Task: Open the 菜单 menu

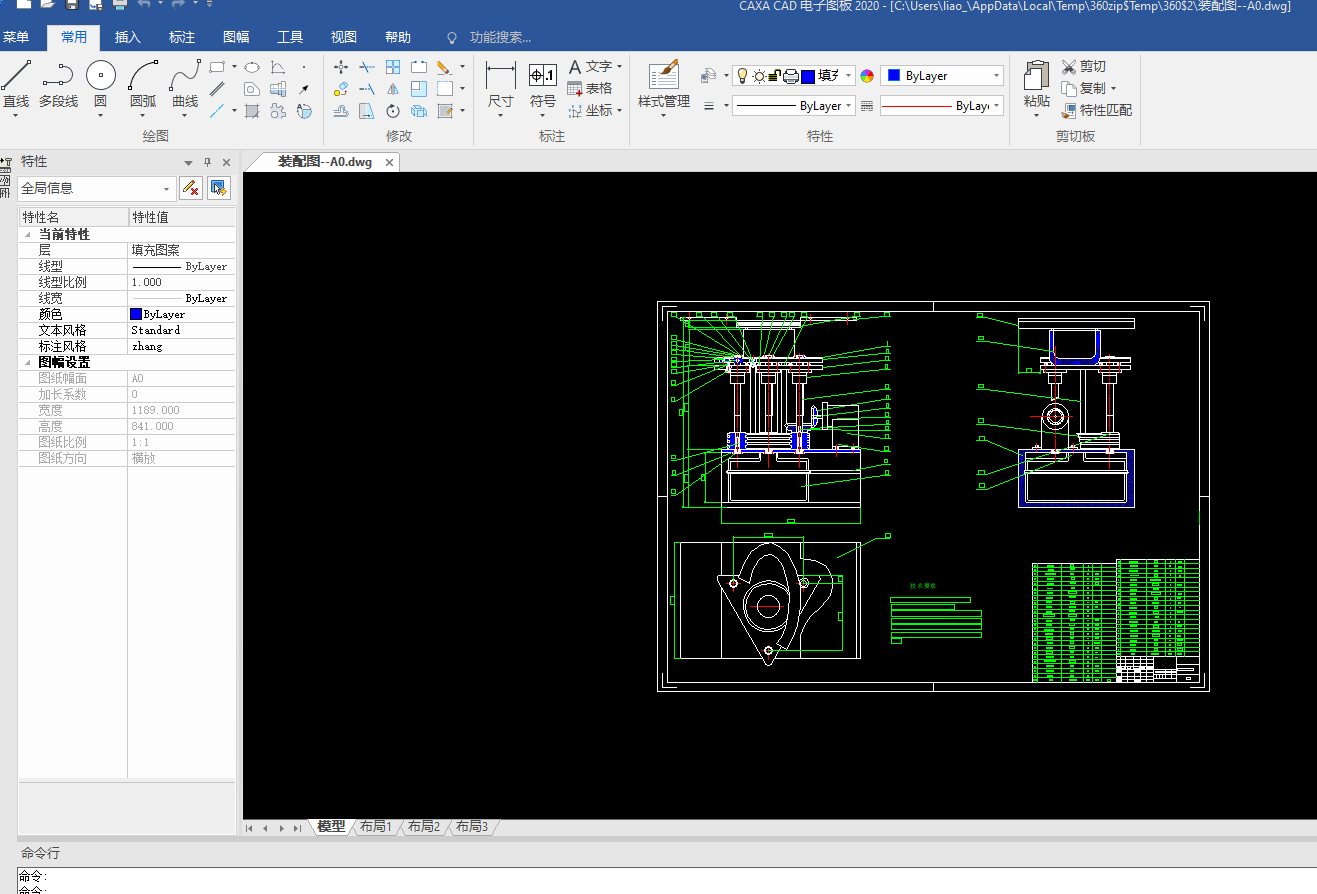Action: click(x=16, y=38)
